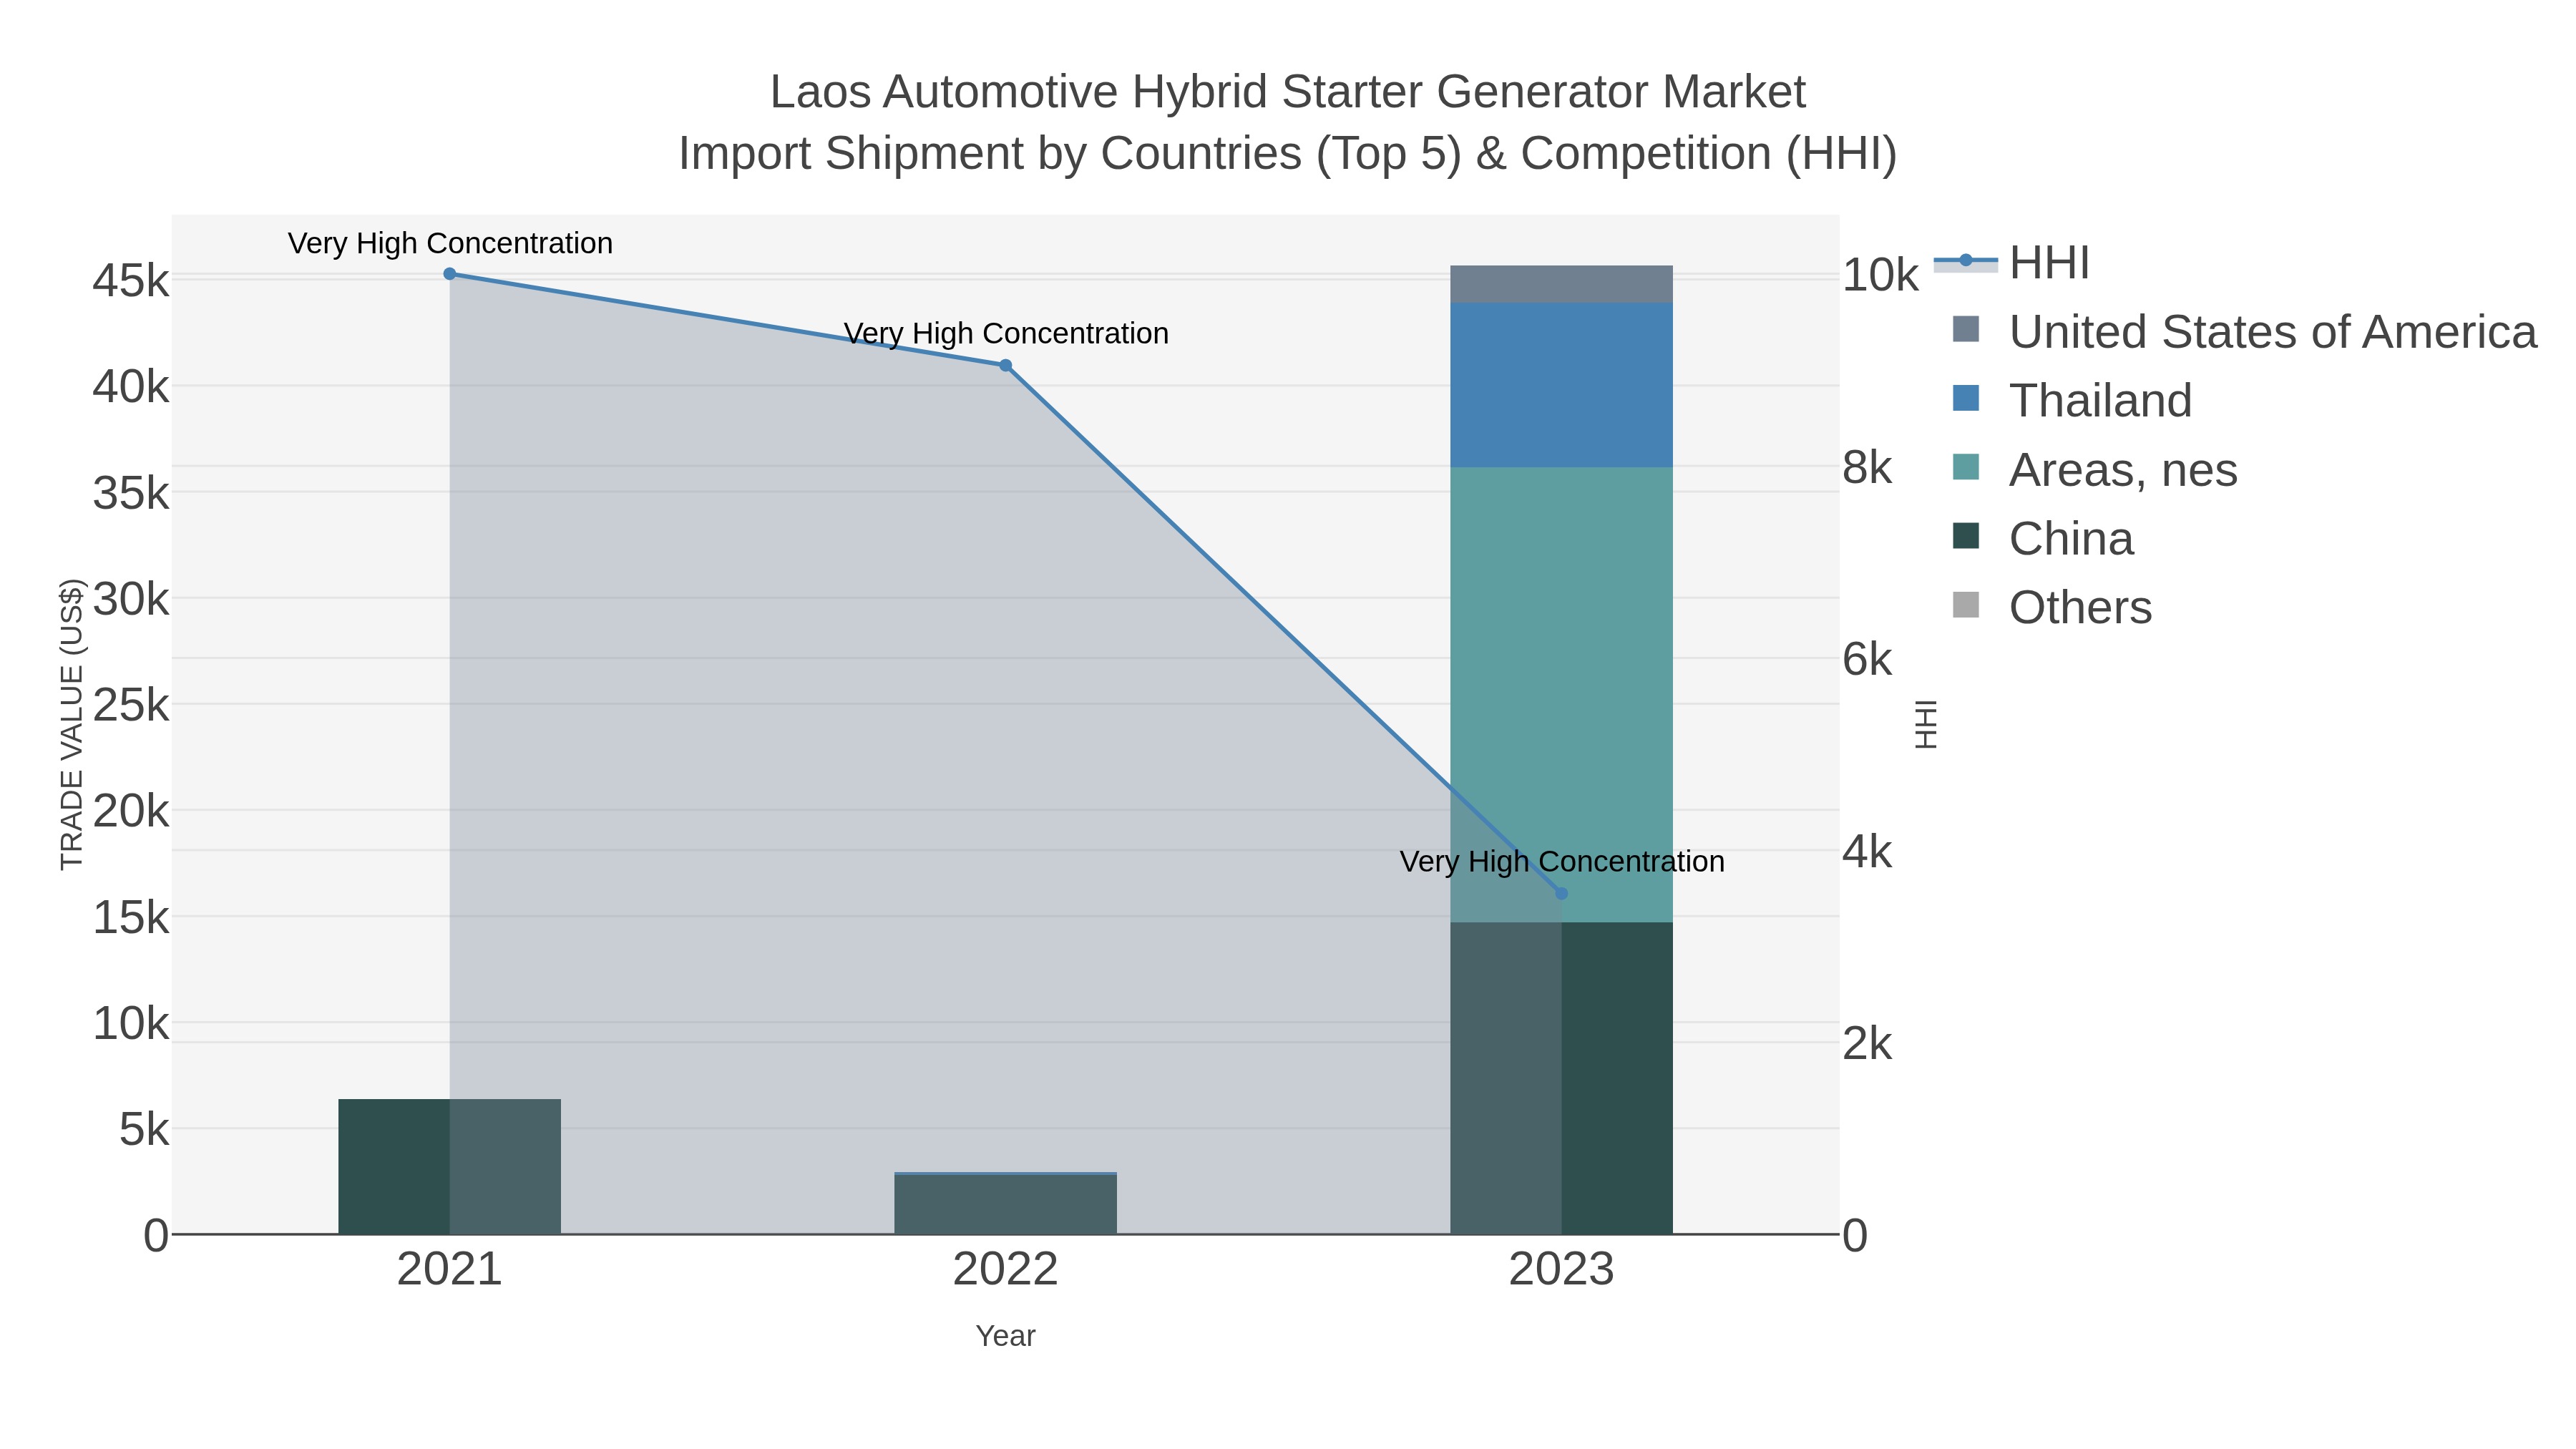The image size is (2576, 1449).
Task: Select the United States segment atop 2023 bar
Action: tap(1562, 284)
